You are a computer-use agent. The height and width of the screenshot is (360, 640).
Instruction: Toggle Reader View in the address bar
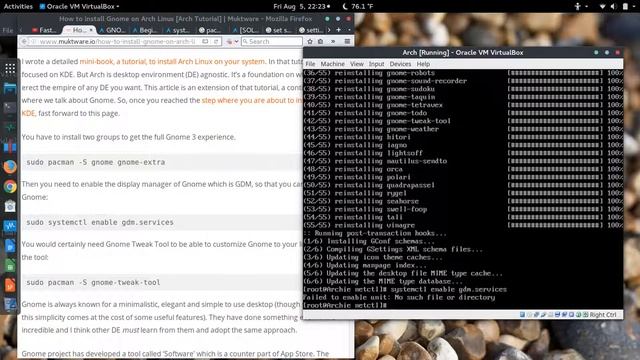click(205, 41)
